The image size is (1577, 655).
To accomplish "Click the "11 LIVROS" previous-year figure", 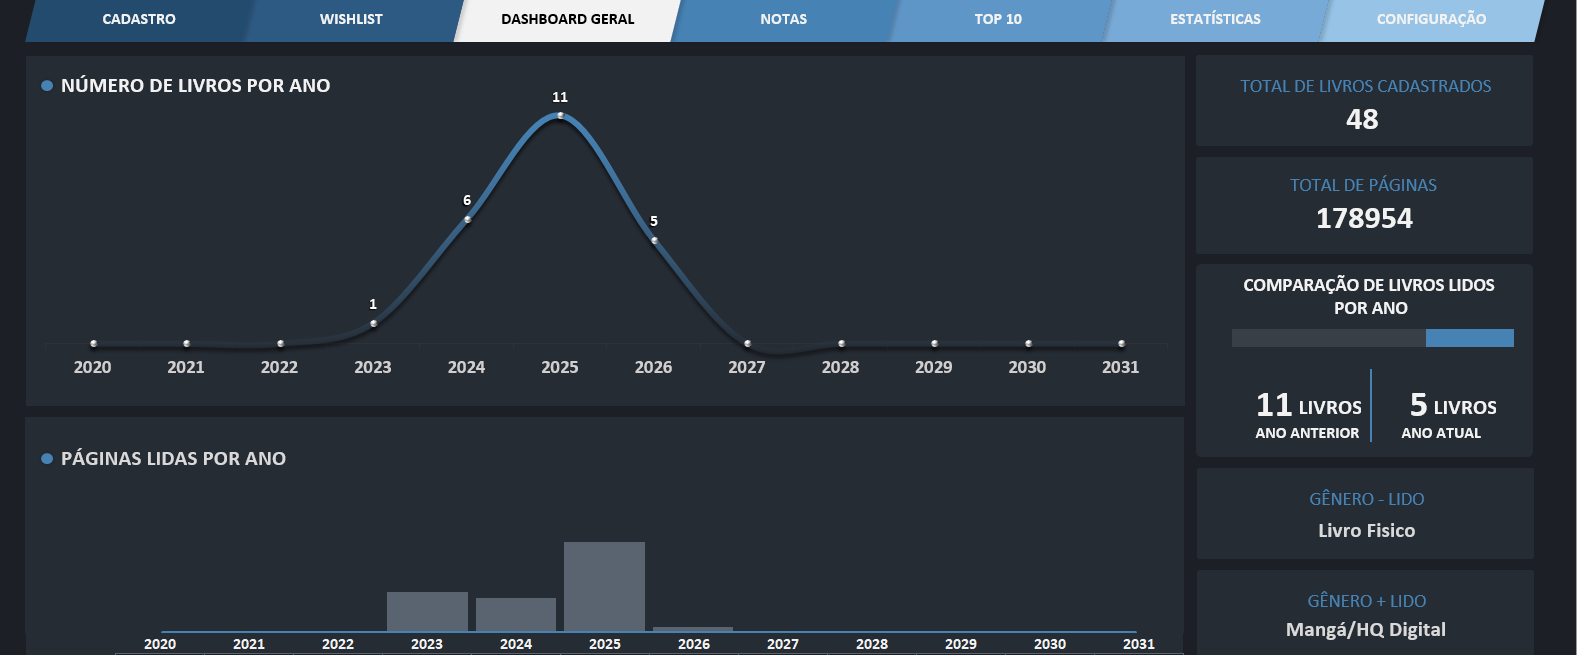I will click(x=1309, y=405).
